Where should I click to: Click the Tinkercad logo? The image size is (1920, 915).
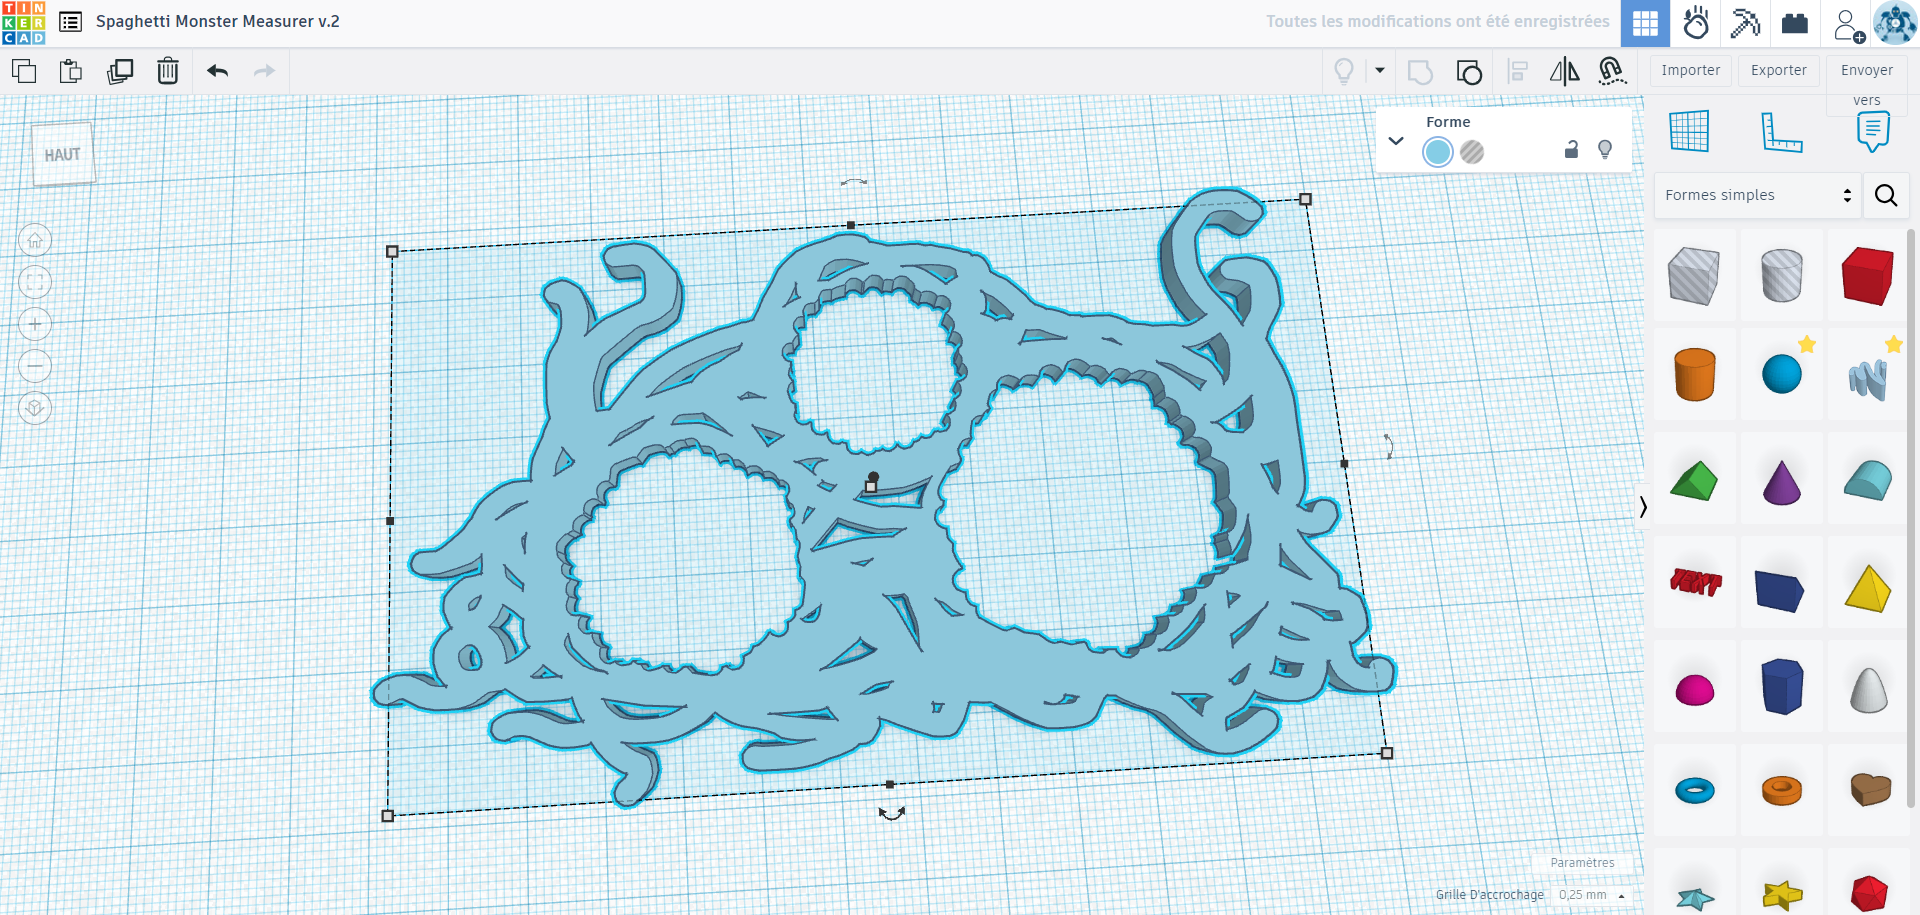[23, 22]
